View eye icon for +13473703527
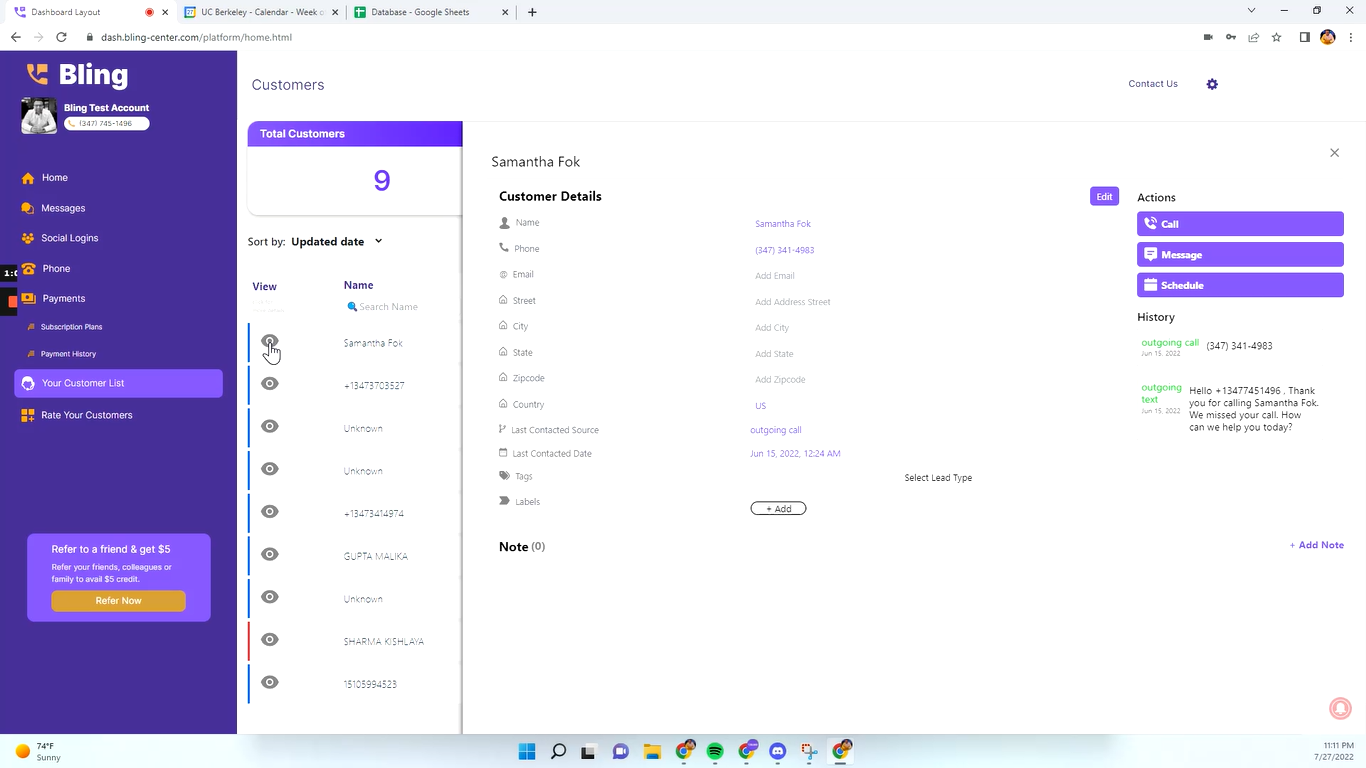 coord(270,384)
